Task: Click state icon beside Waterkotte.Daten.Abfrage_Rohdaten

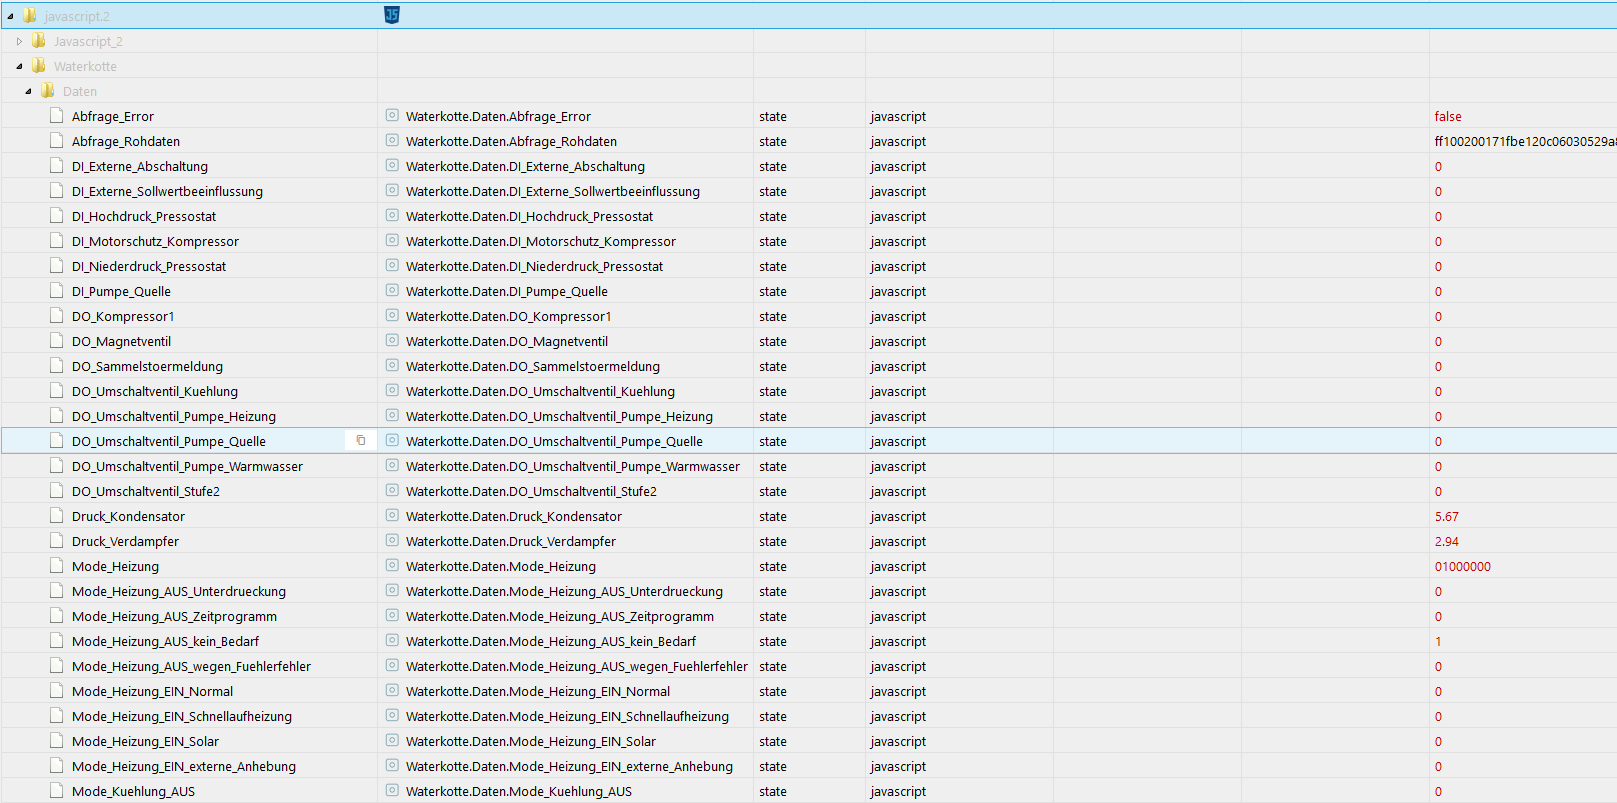Action: [392, 140]
